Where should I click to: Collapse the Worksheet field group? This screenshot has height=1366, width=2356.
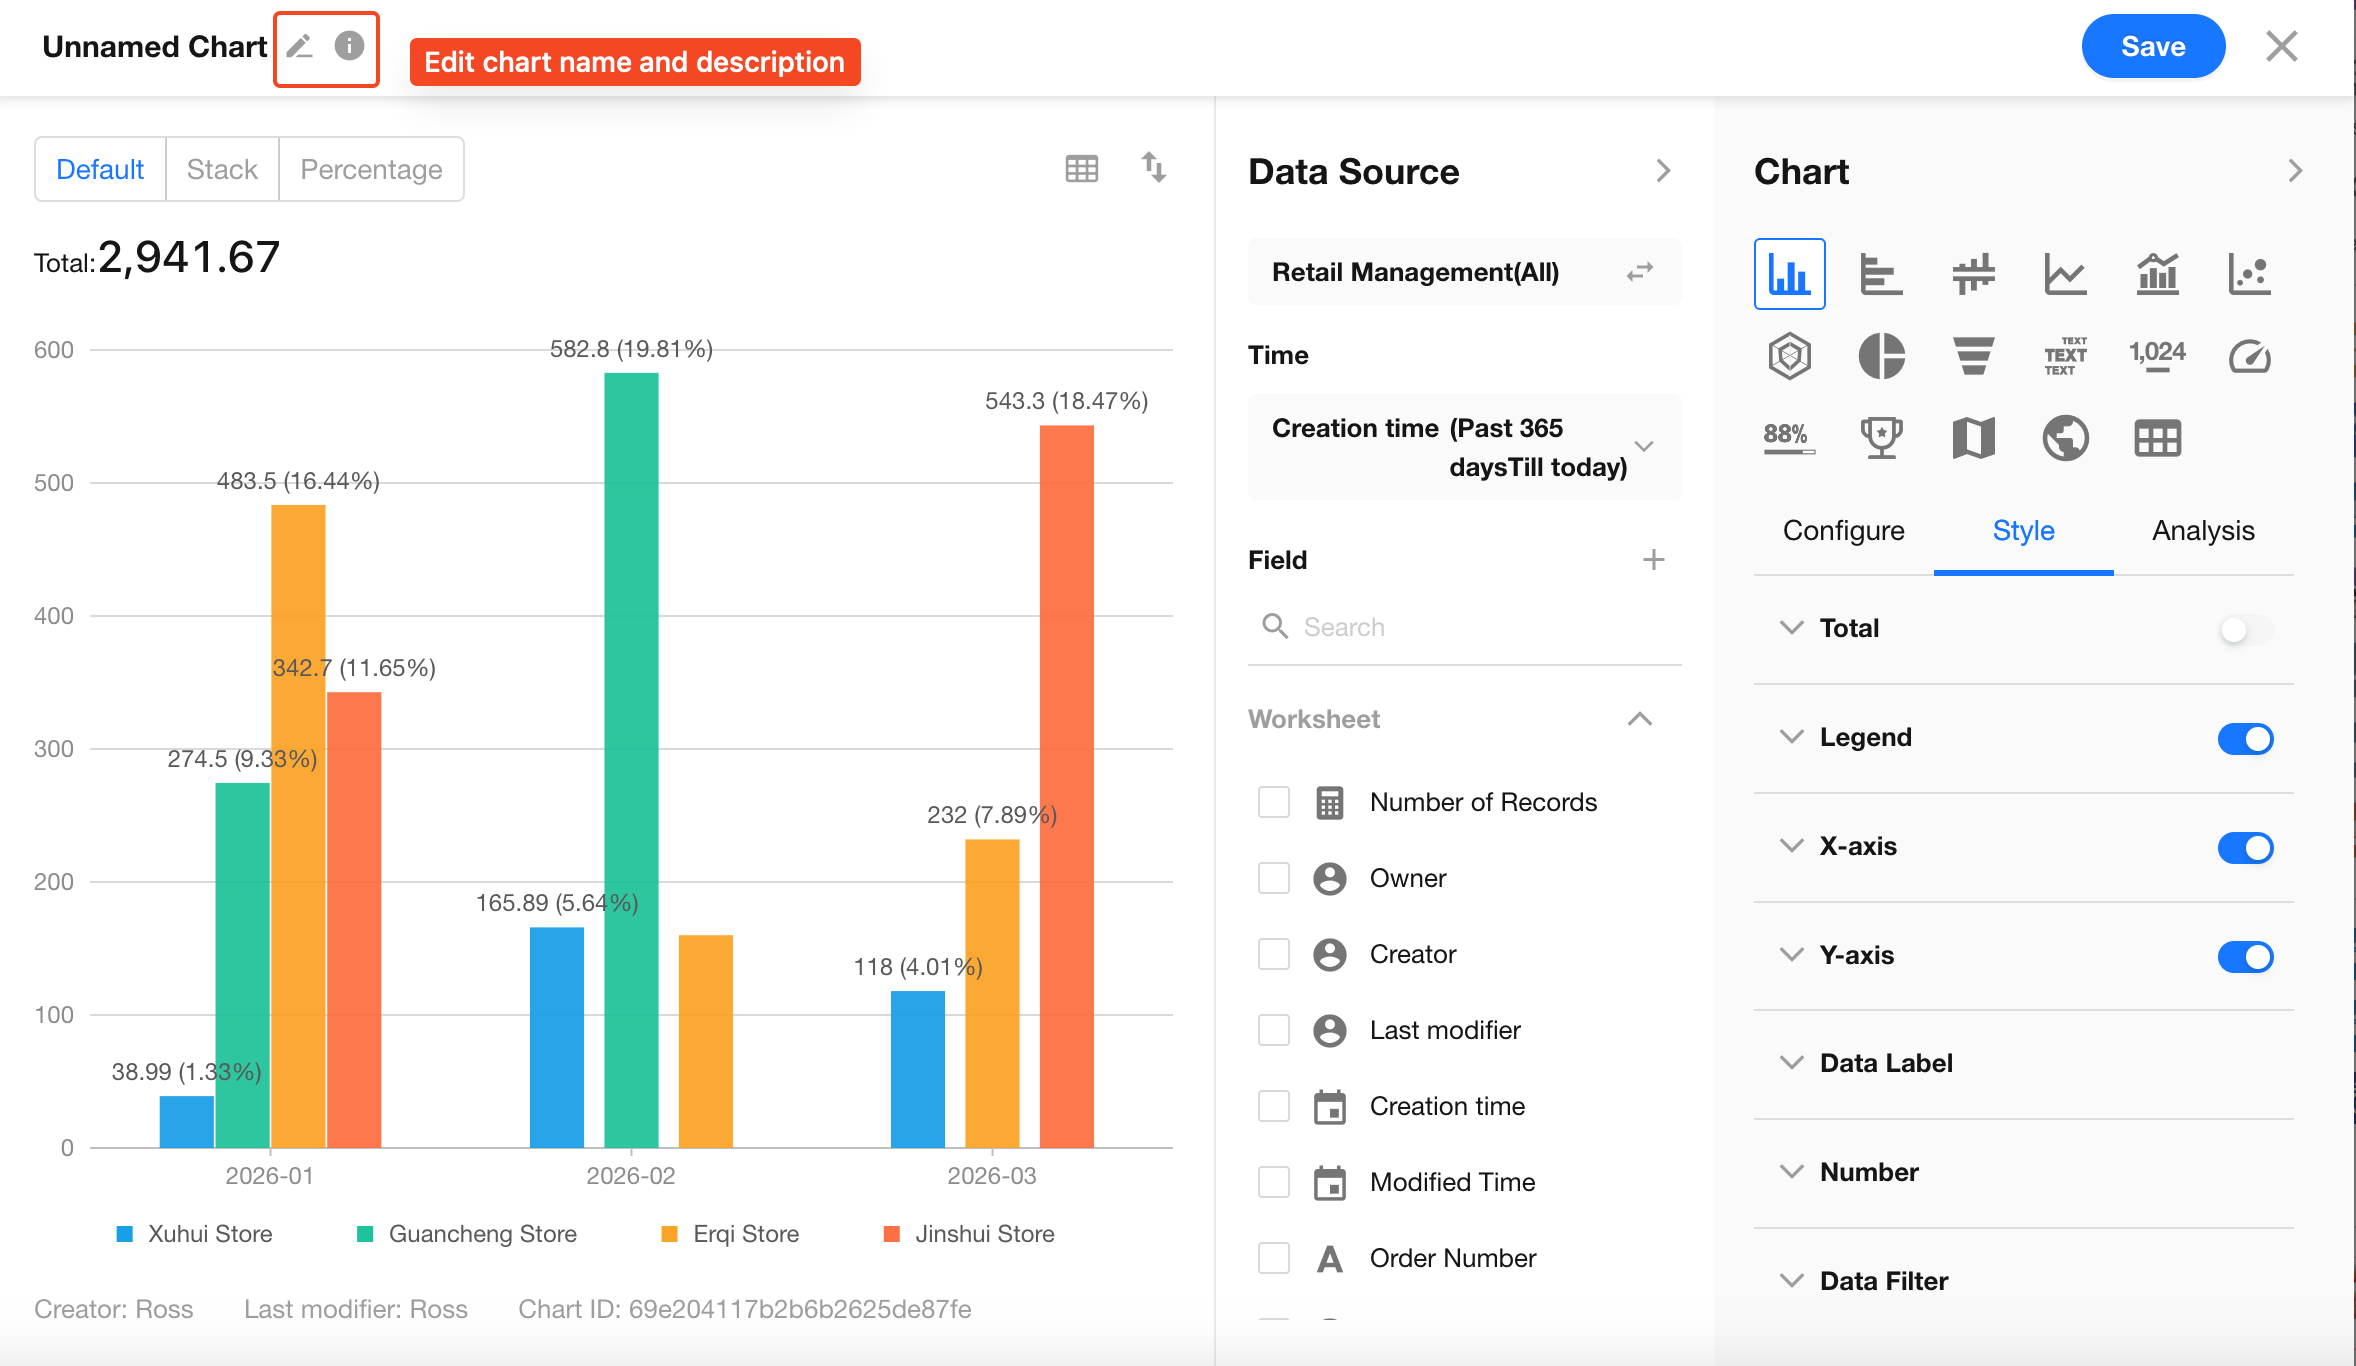pos(1639,719)
